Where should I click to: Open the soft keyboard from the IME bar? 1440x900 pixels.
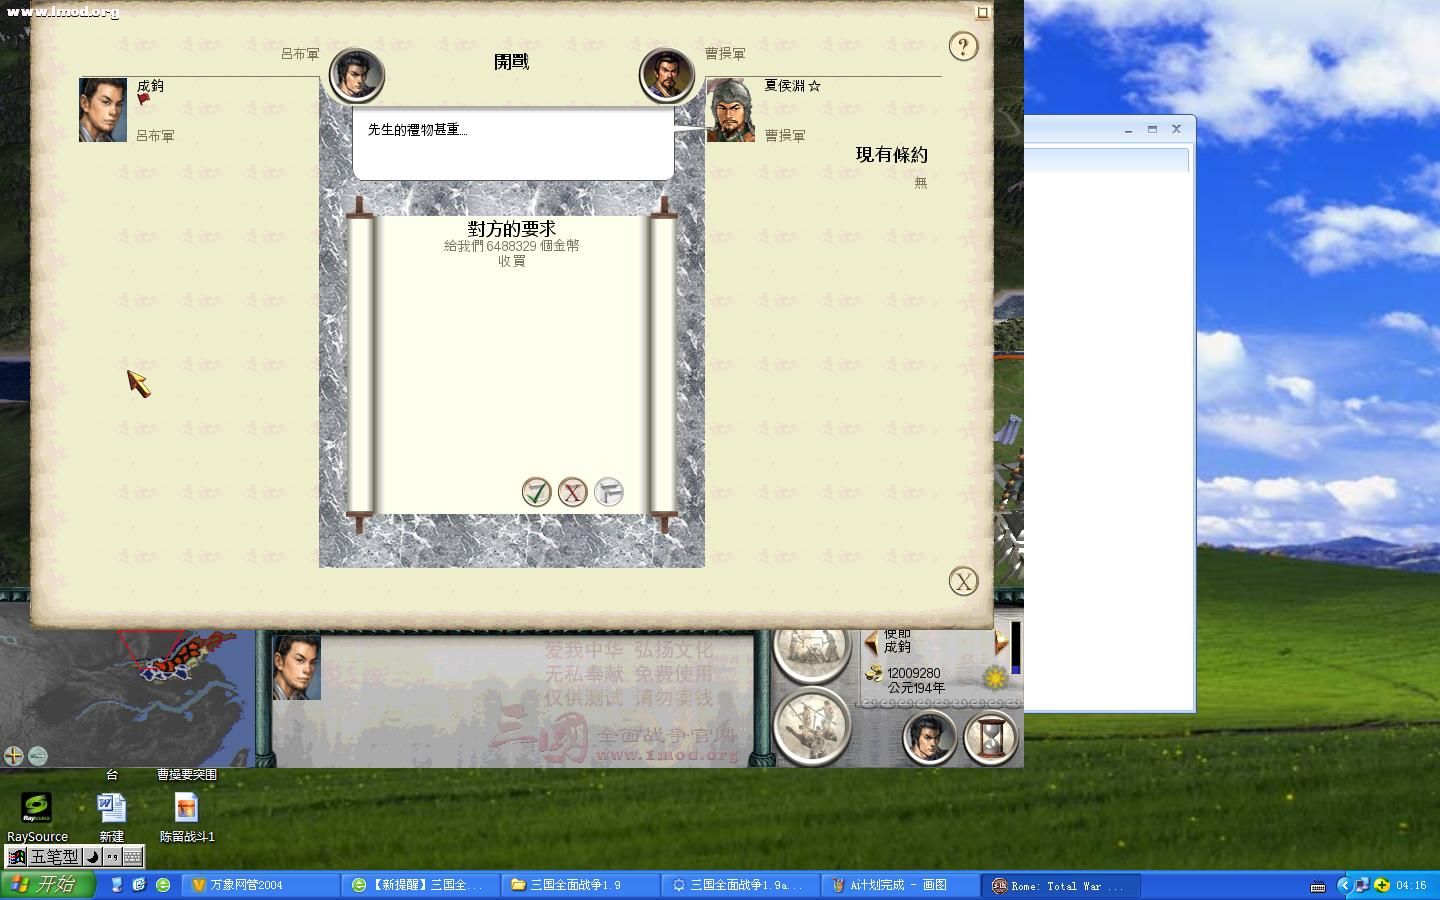click(133, 857)
